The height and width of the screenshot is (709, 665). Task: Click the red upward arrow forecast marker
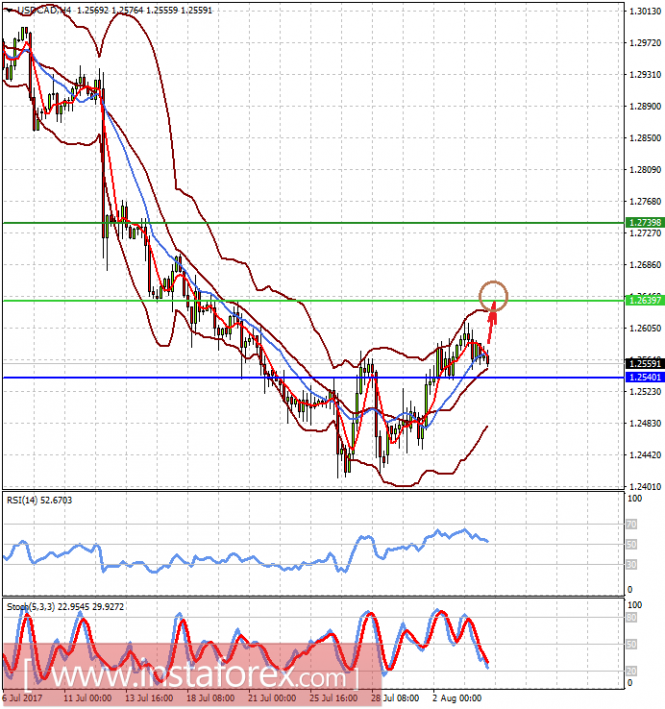(492, 322)
